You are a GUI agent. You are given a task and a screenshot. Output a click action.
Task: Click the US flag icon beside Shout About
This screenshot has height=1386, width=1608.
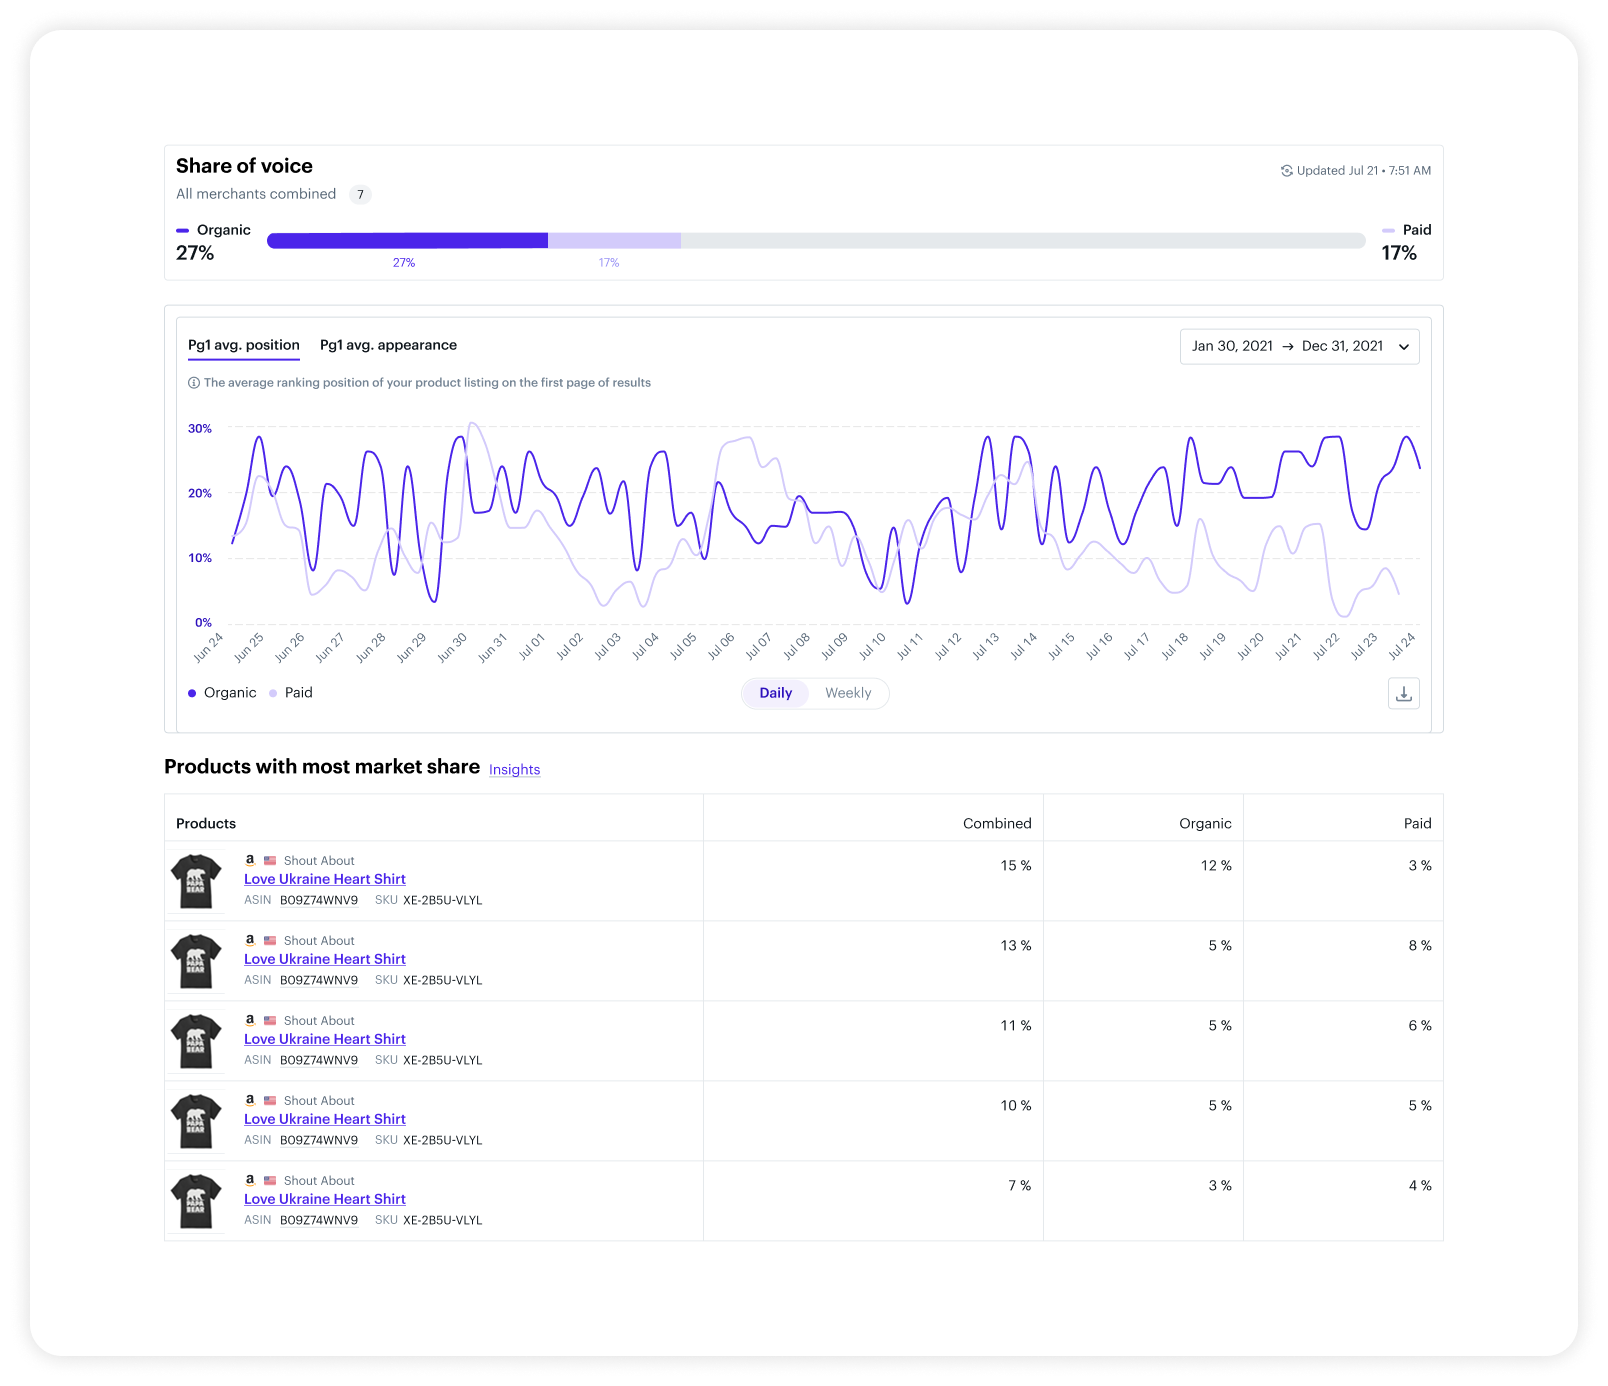coord(269,860)
